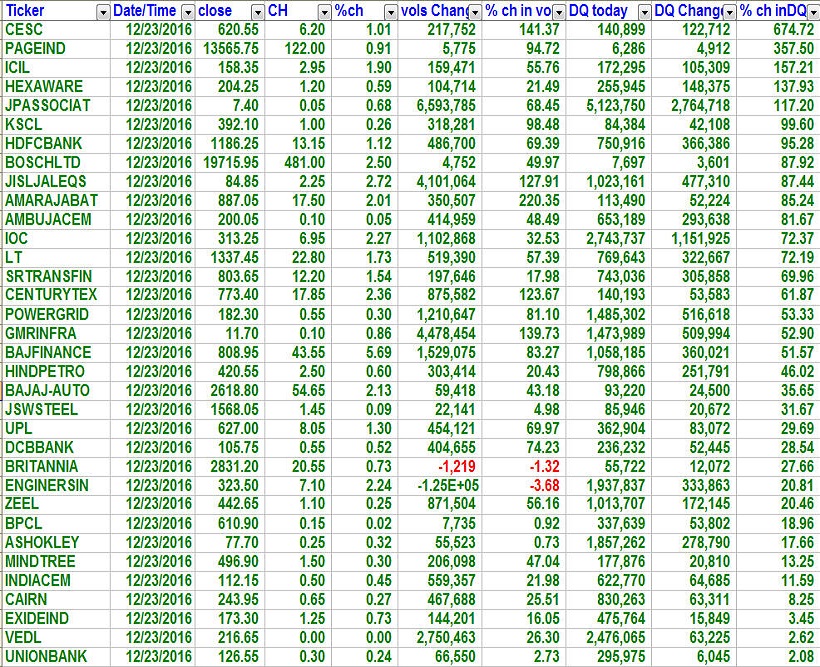Select the POWERGRID ticker cell
Viewport: 820px width, 667px height.
55,314
